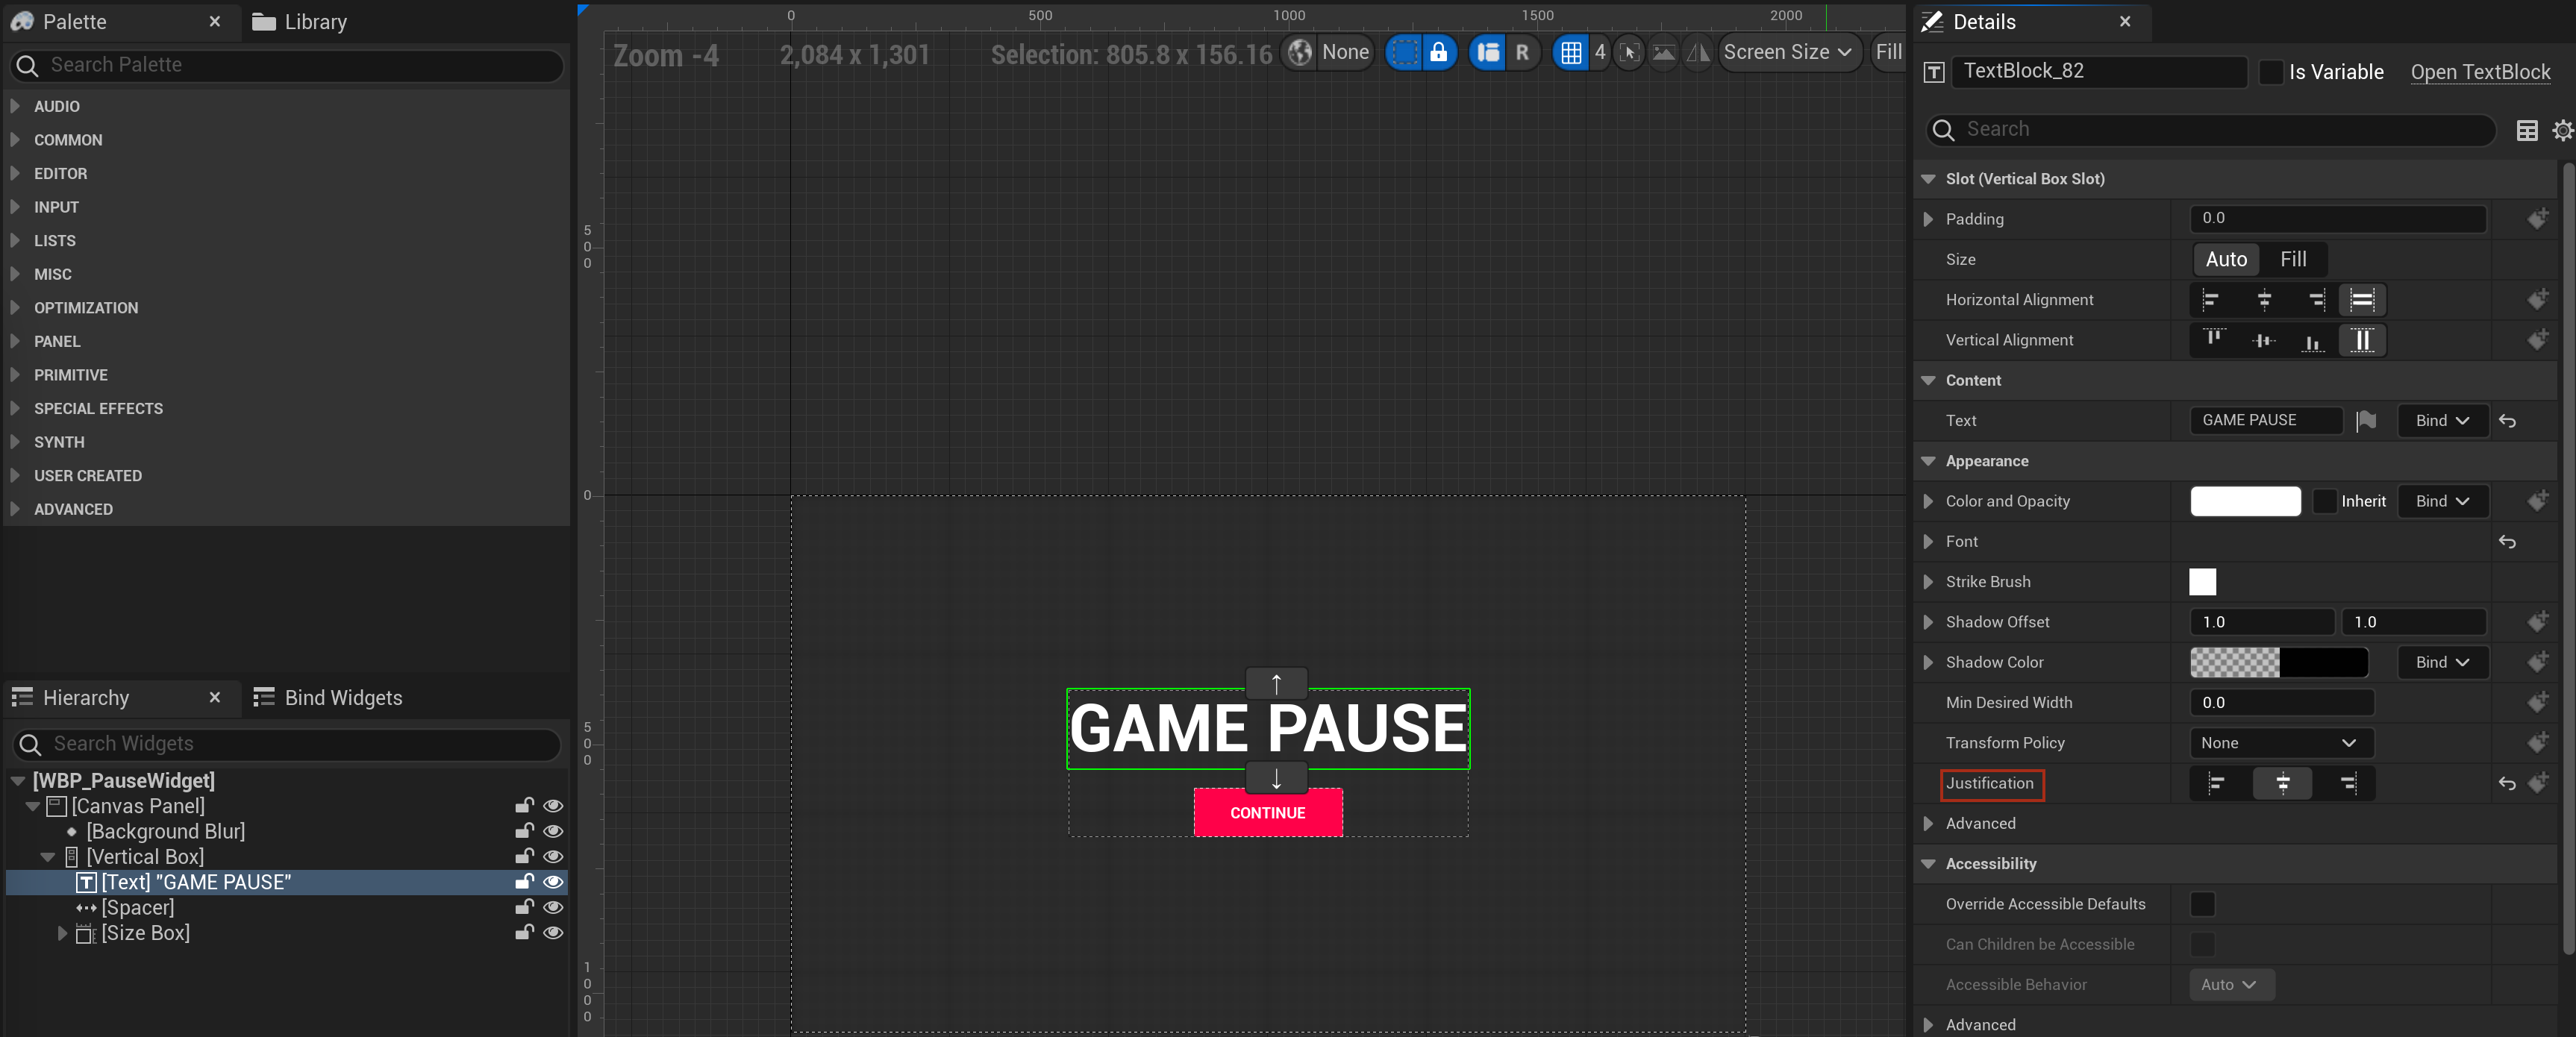
Task: Set horizontal alignment to center
Action: tap(2264, 300)
